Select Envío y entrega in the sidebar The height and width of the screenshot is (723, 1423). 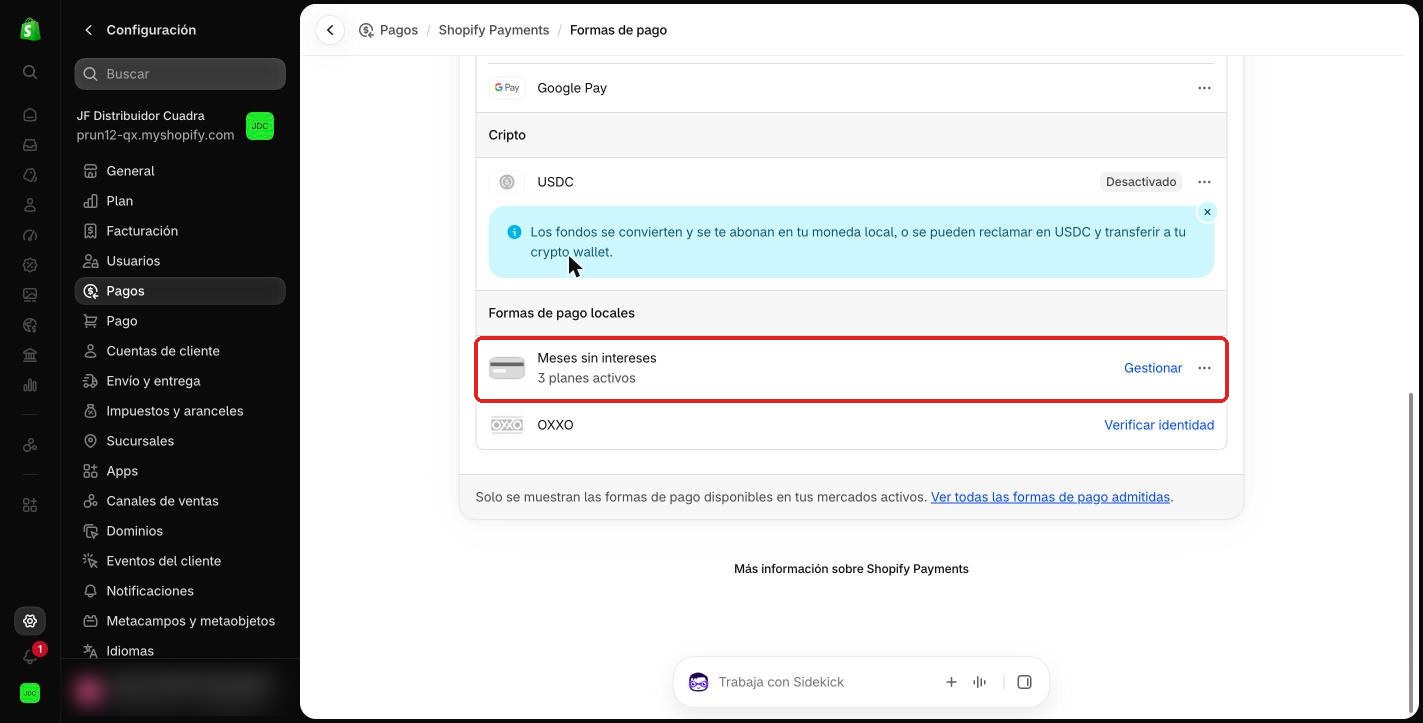pyautogui.click(x=180, y=381)
